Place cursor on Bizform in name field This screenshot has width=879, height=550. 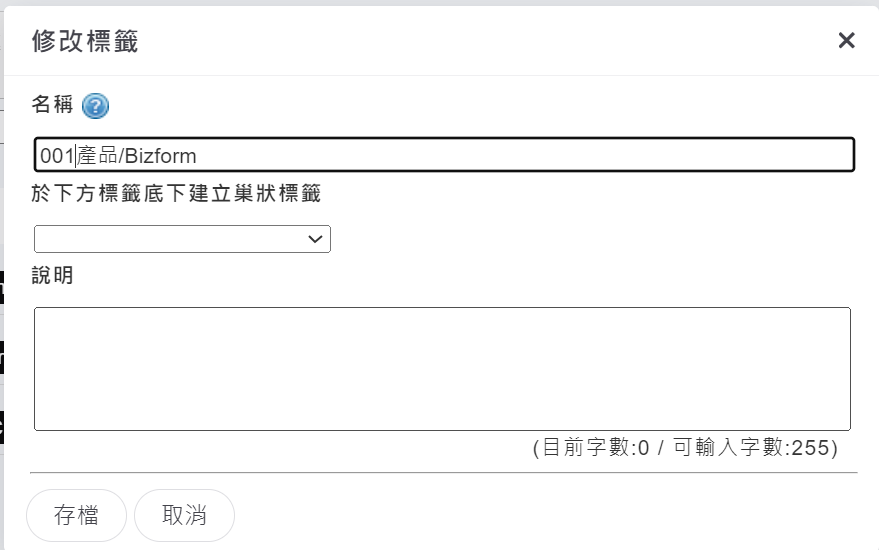tap(161, 156)
